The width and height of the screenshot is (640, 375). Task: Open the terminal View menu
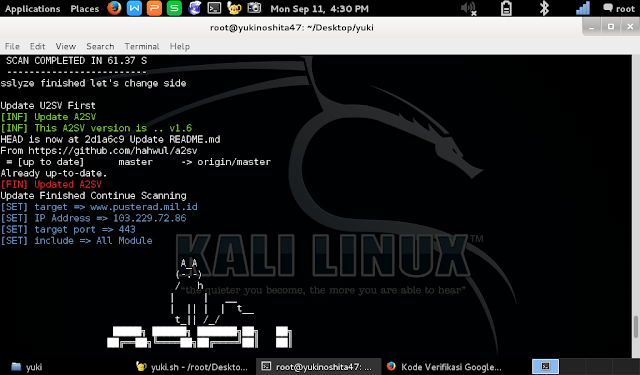(x=65, y=46)
